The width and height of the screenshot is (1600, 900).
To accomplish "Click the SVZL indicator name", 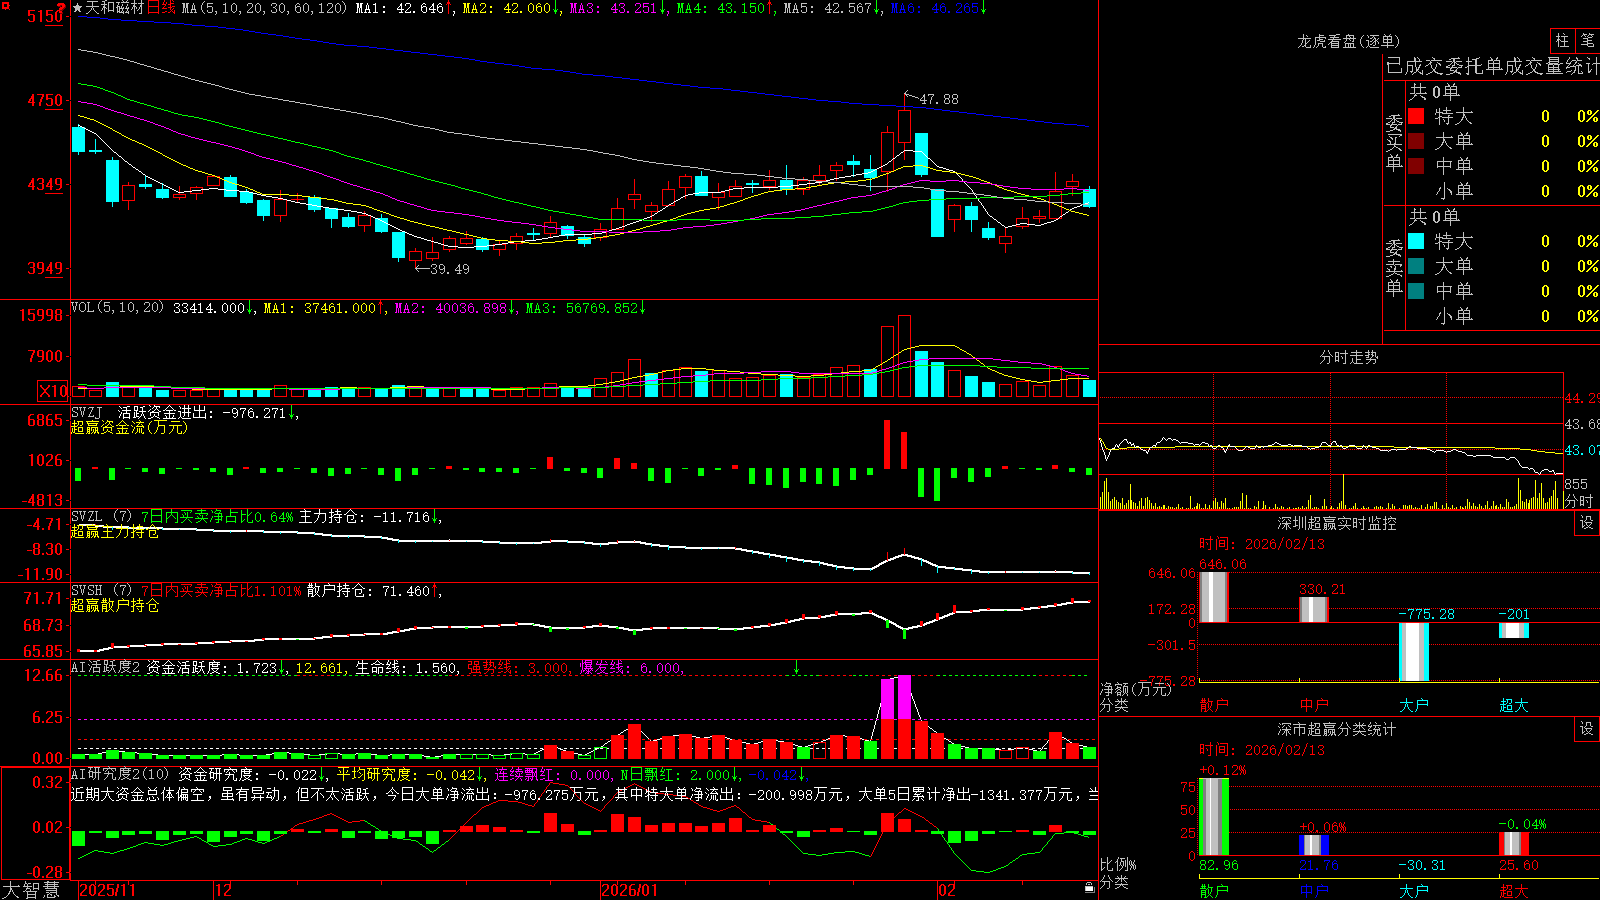I will click(x=87, y=517).
